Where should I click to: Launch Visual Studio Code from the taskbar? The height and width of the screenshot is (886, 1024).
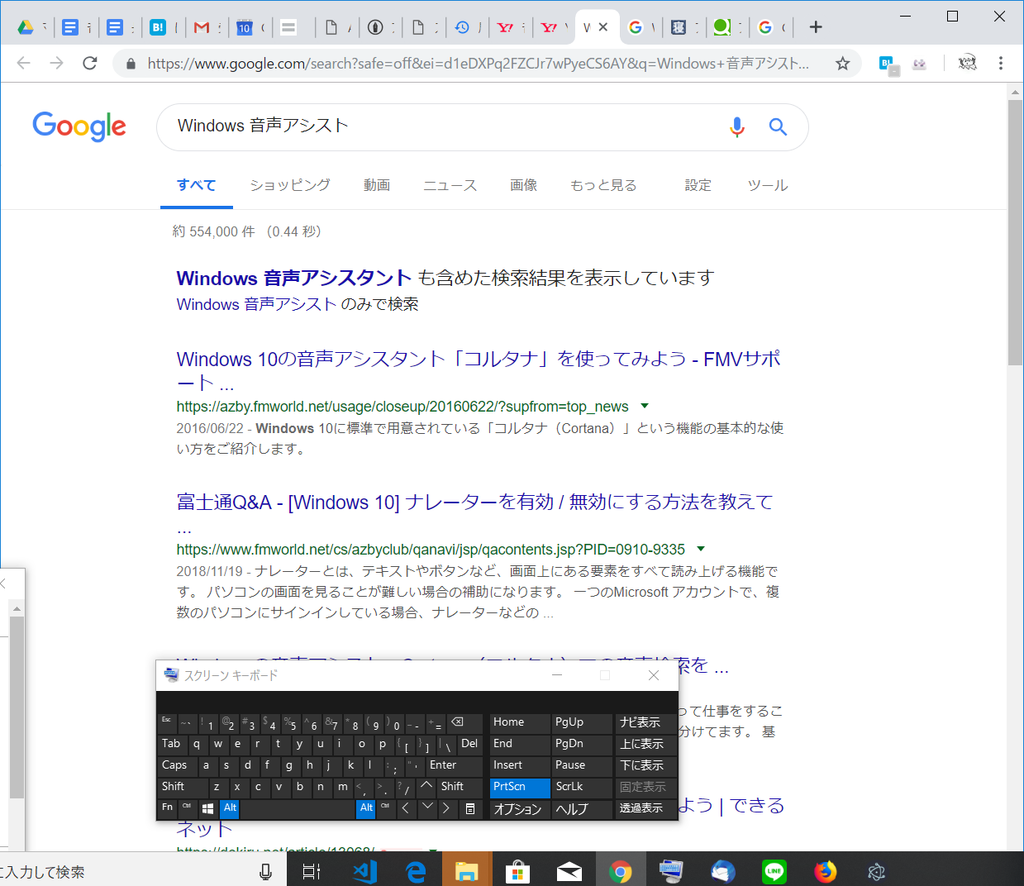364,870
